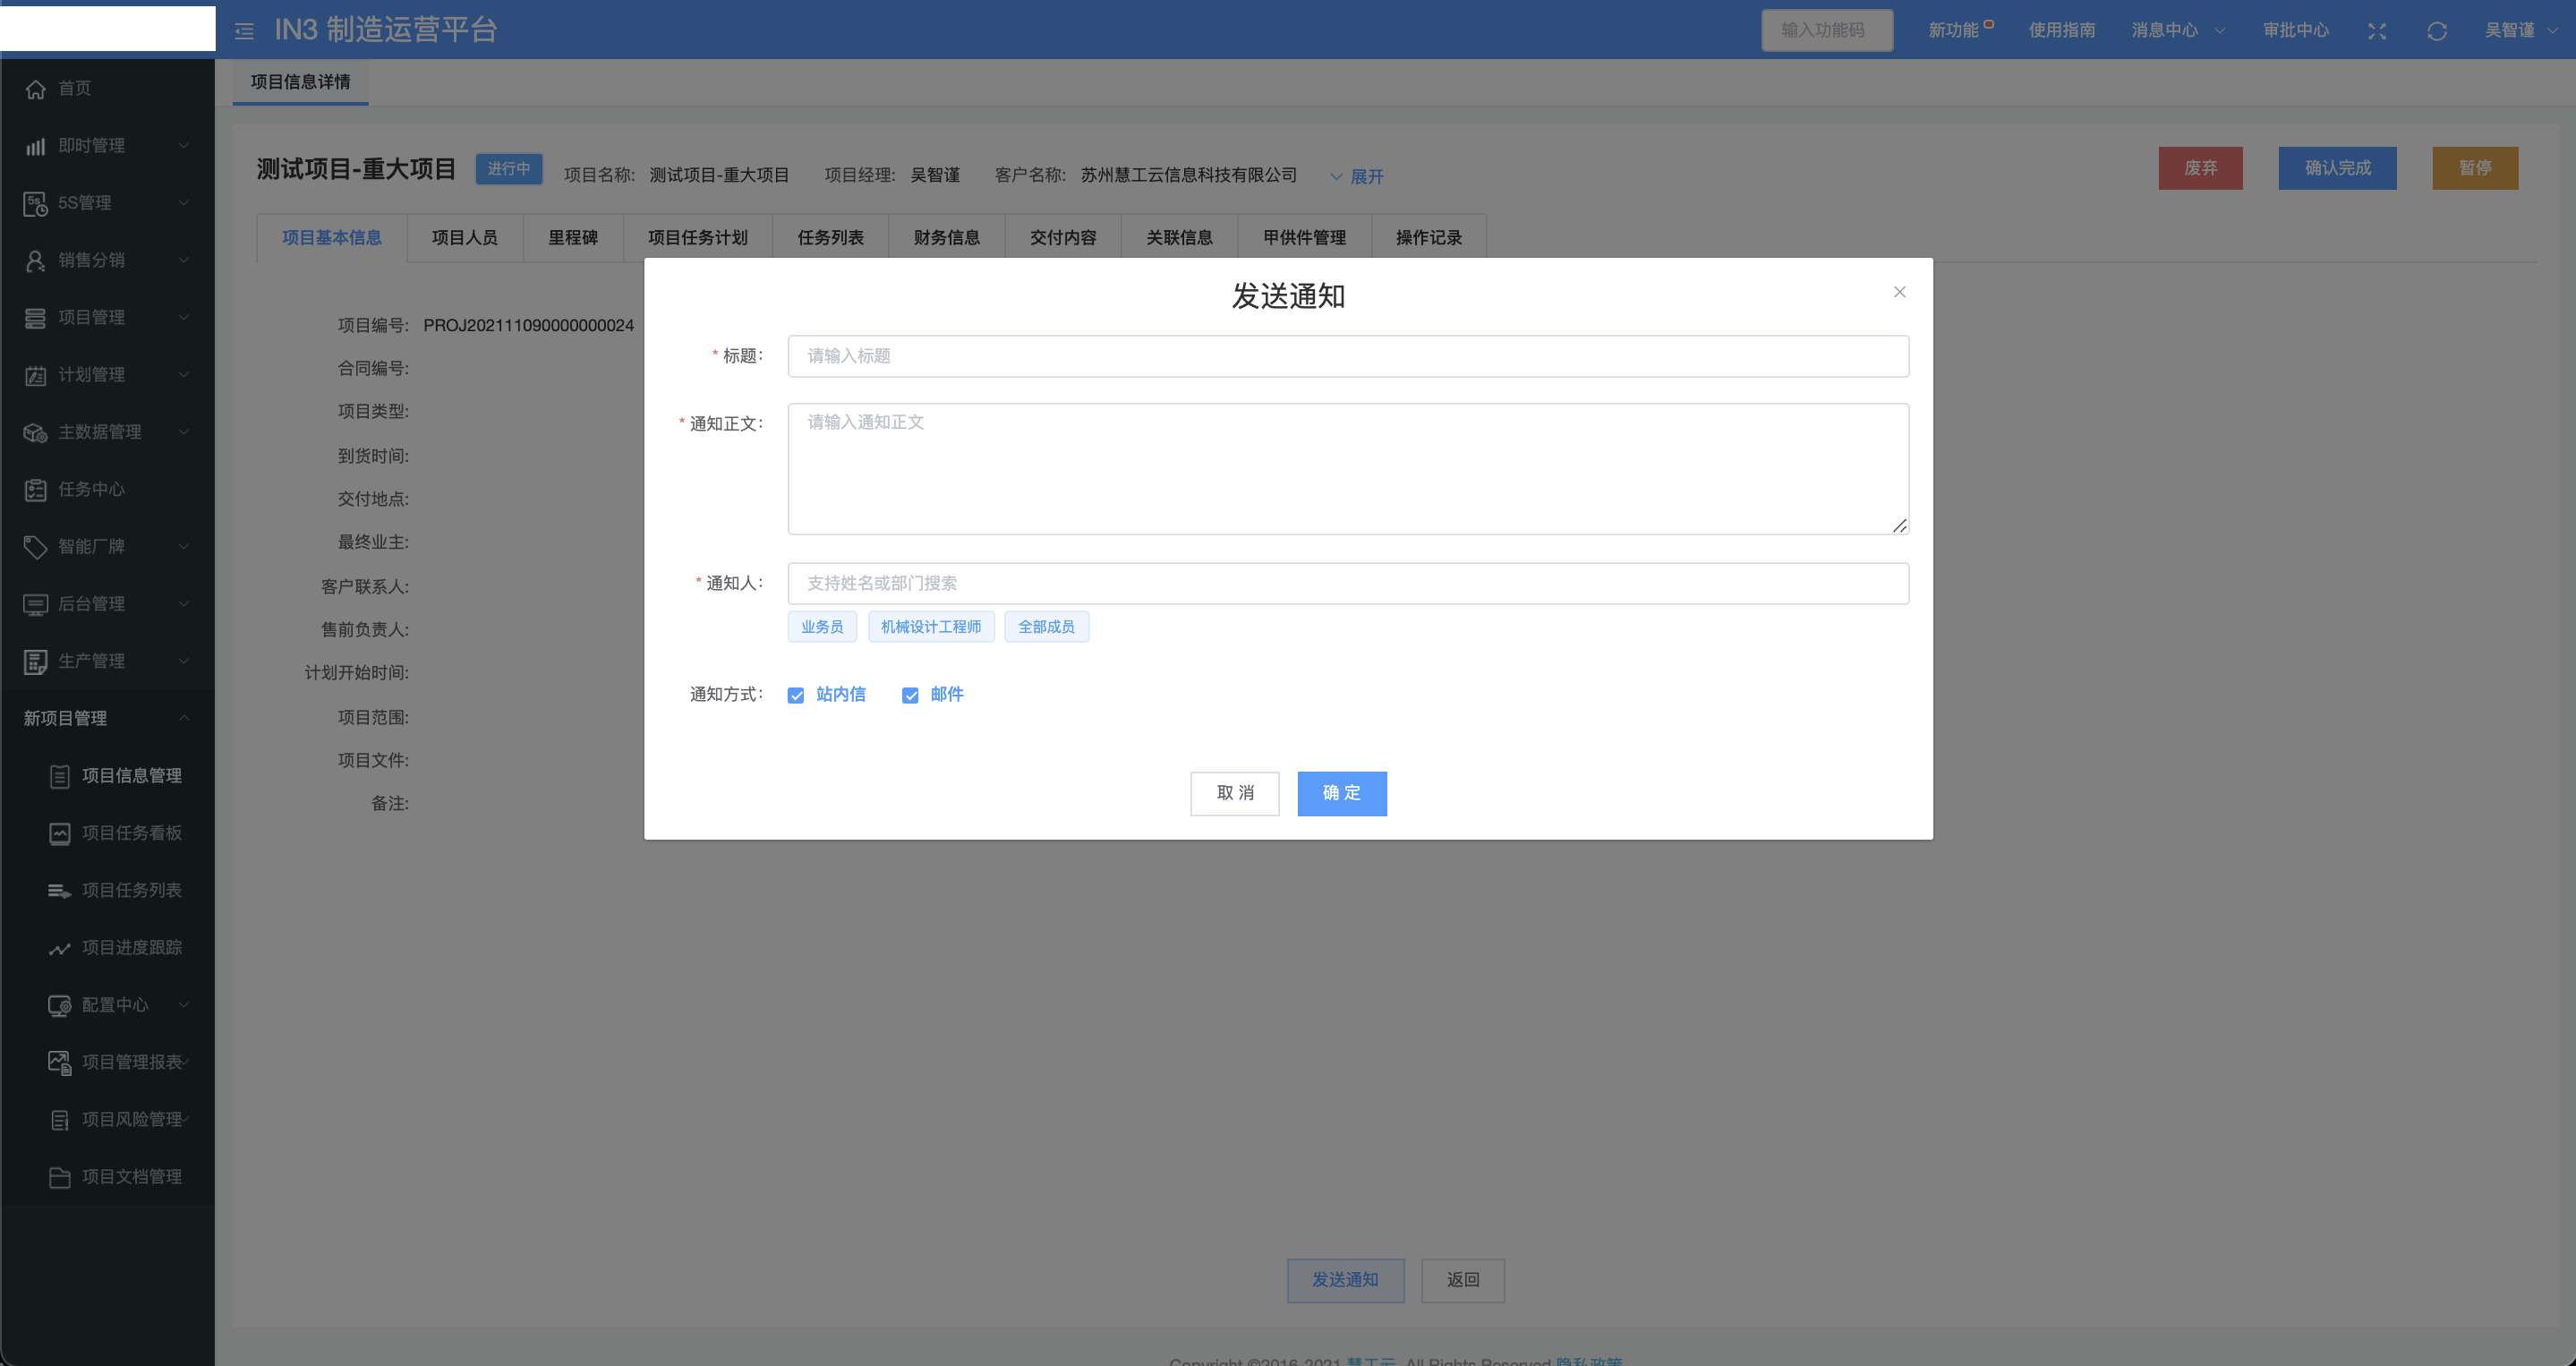This screenshot has width=2576, height=1366.
Task: Open 项目文档管理 folder icon
Action: pyautogui.click(x=60, y=1177)
